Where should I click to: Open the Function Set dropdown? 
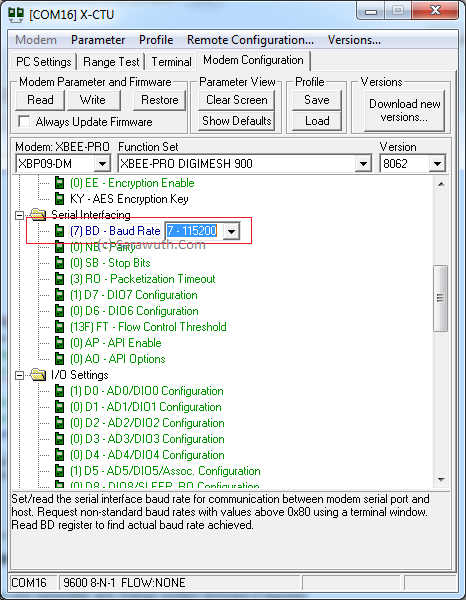363,164
